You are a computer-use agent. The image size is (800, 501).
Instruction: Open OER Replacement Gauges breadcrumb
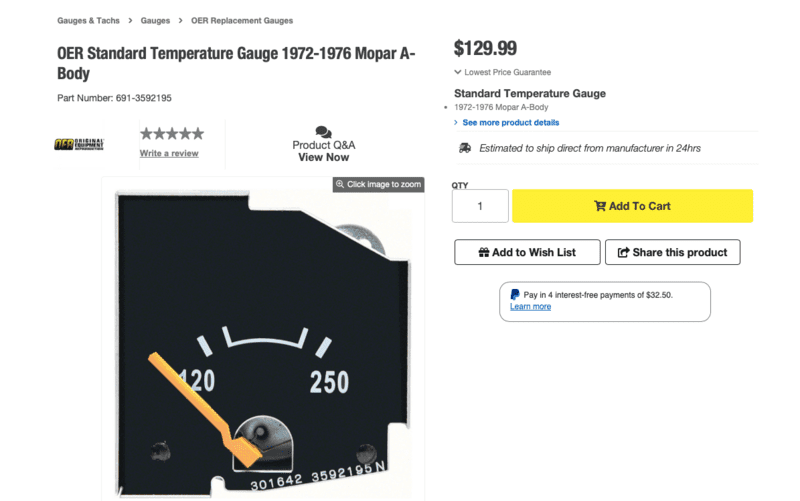[242, 20]
